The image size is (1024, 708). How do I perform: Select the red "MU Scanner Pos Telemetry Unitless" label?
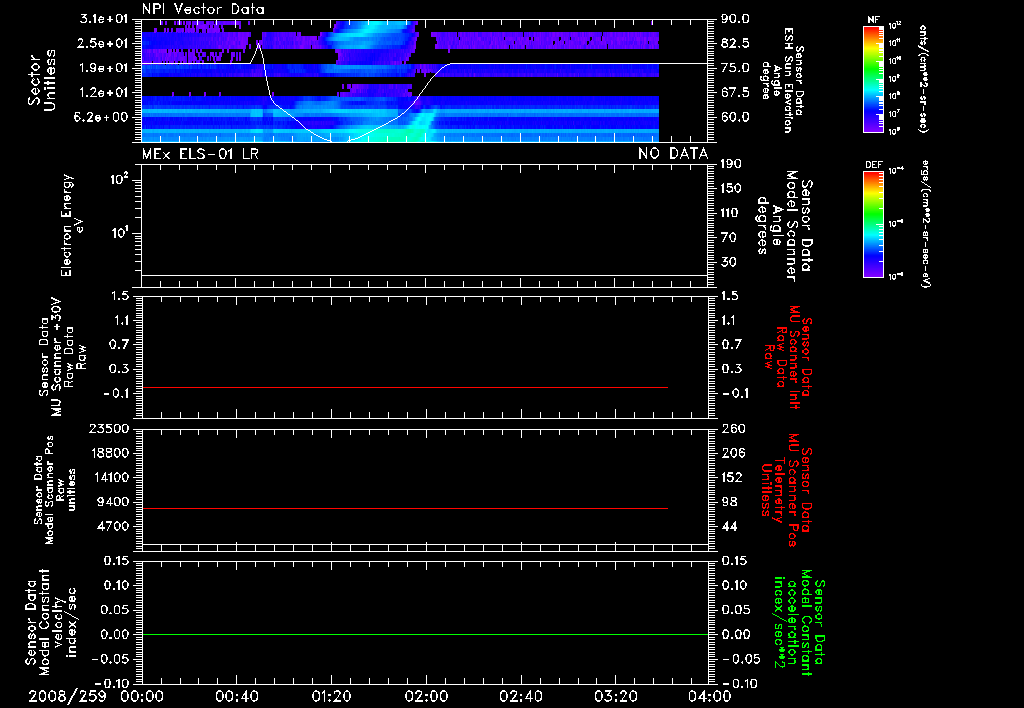click(x=786, y=490)
